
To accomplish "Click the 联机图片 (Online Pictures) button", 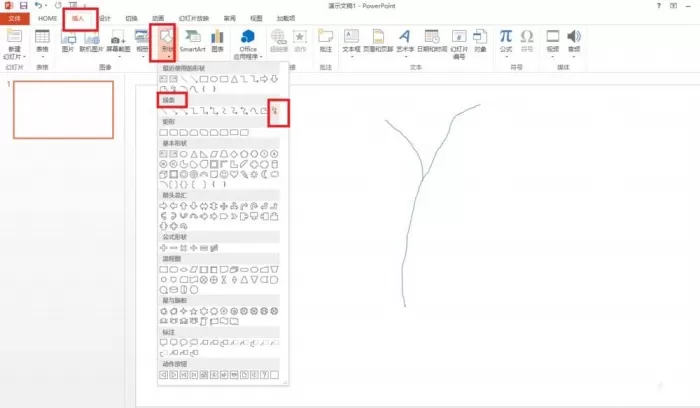I will click(92, 42).
